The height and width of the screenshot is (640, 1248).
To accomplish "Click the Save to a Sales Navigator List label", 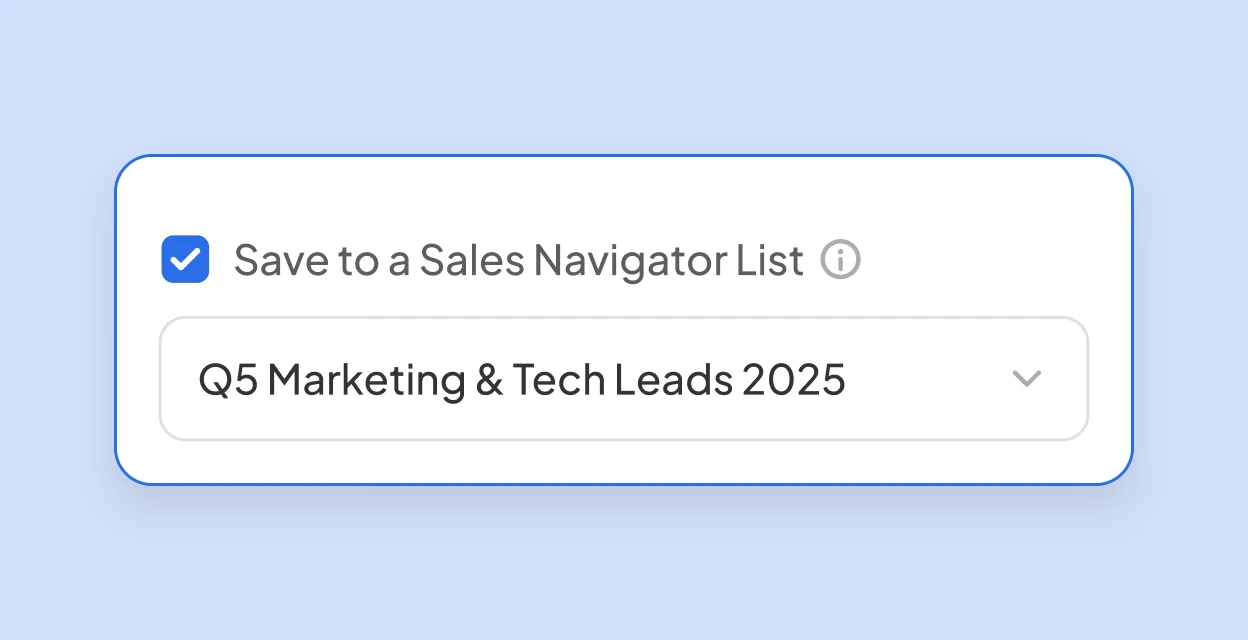I will [517, 260].
